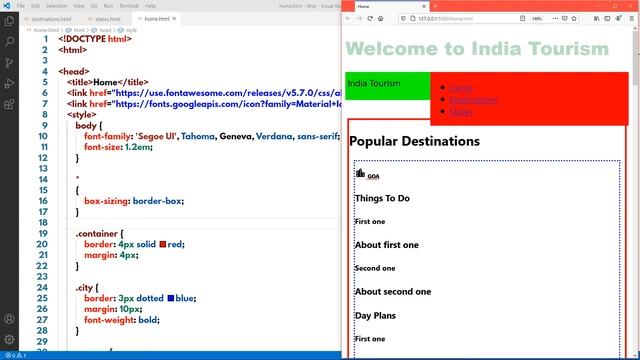Click the style breadcrumb segment
640x360 pixels.
[x=131, y=30]
